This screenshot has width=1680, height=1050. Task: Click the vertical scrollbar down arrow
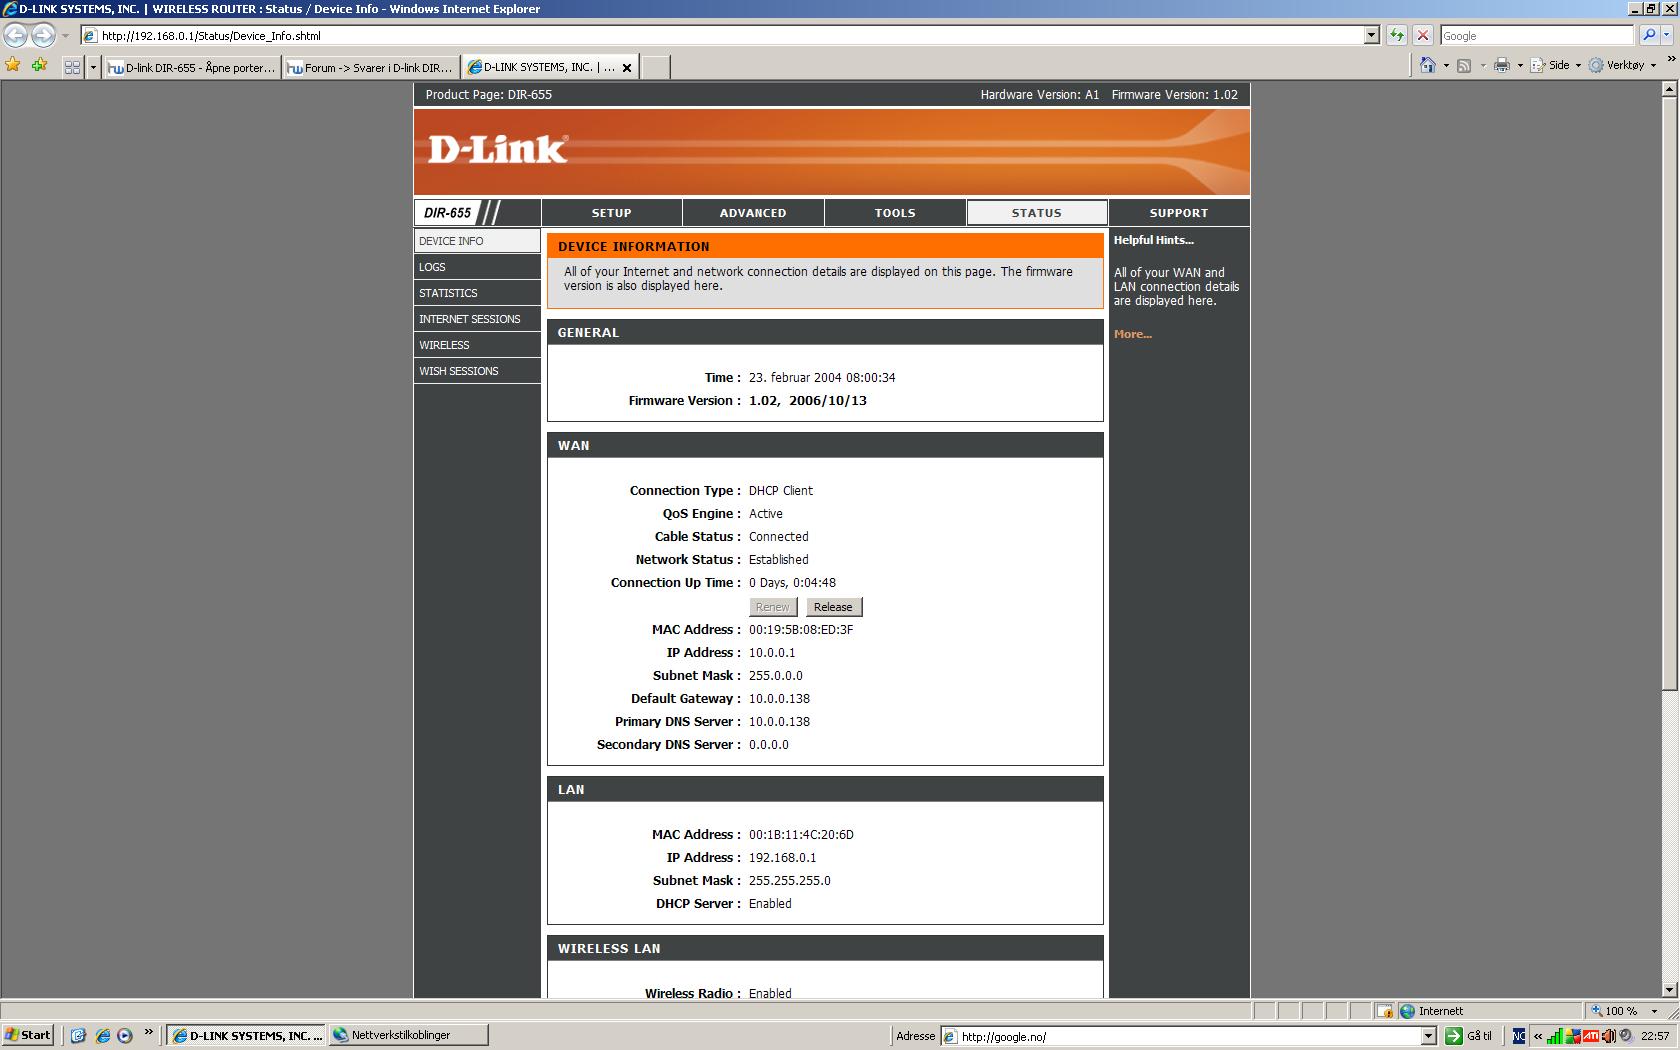click(x=1669, y=990)
